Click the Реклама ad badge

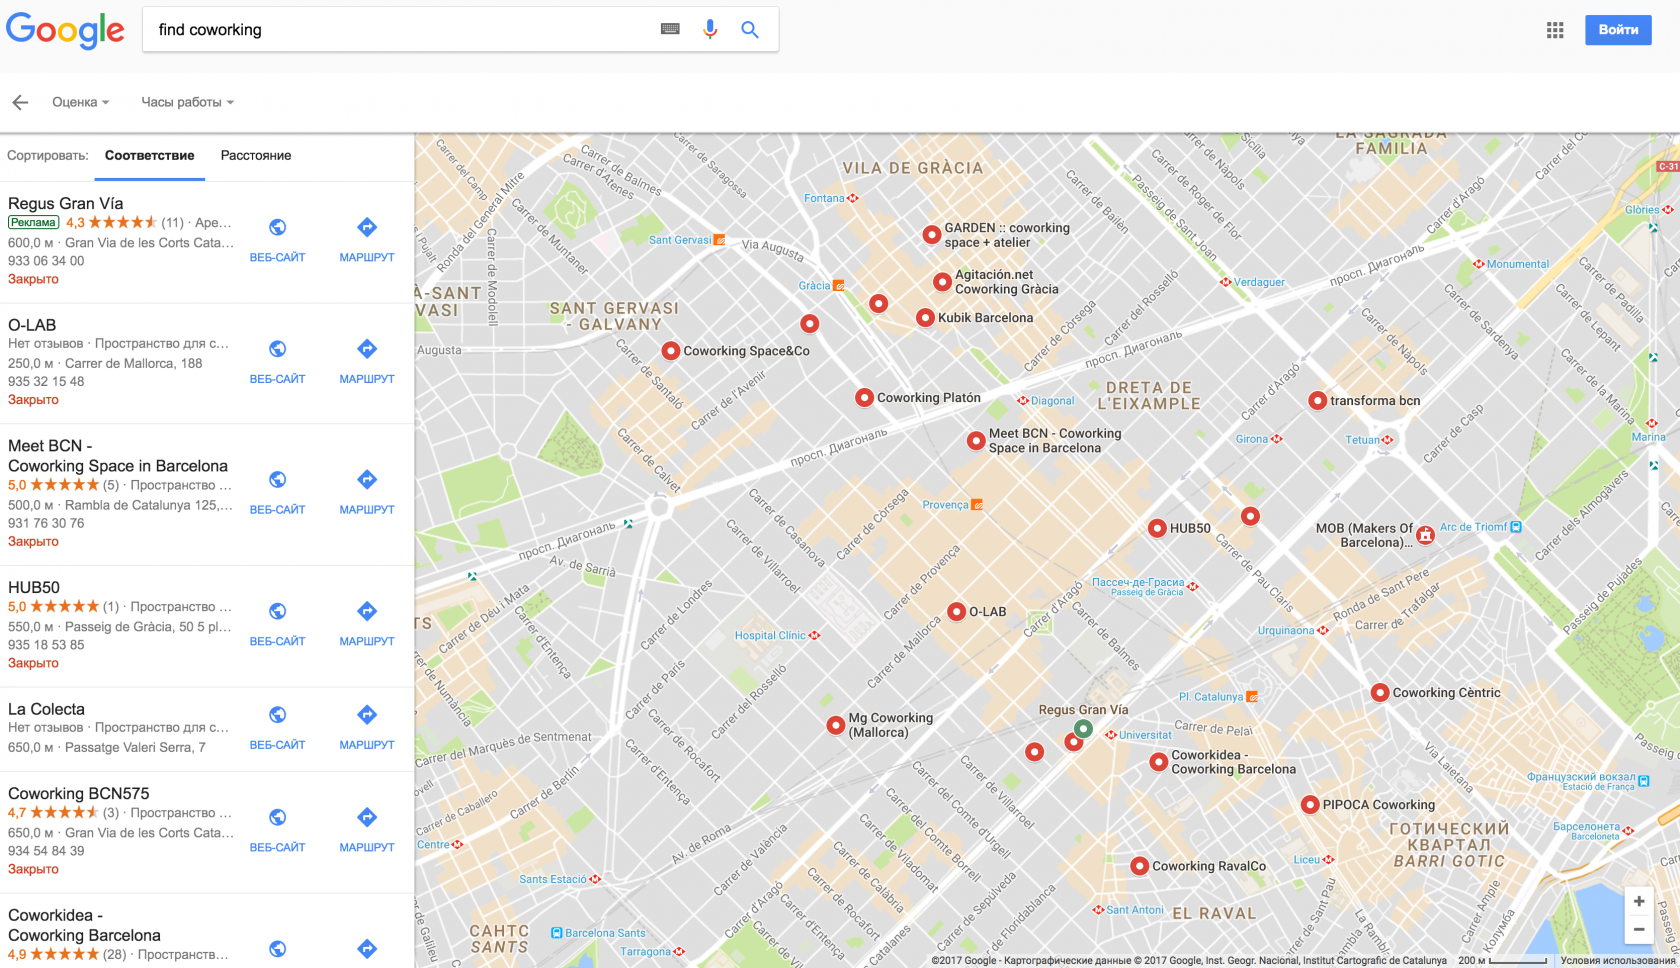[34, 223]
